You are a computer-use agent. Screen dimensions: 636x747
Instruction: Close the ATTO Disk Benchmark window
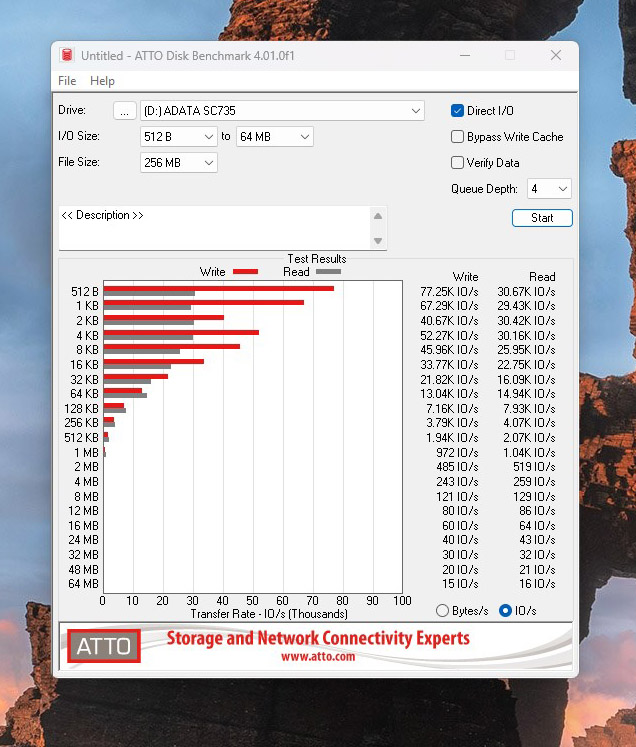pyautogui.click(x=555, y=56)
